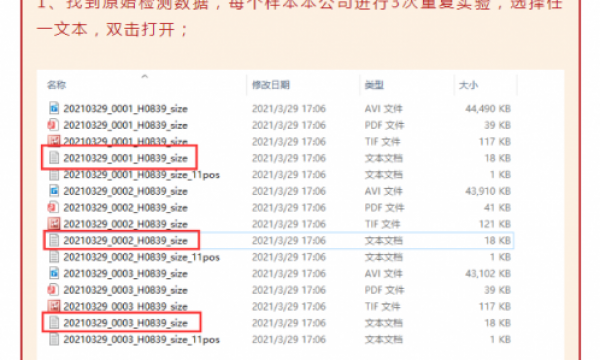
Task: Click the AVI file icon for 20210329_0001_H0839_size
Action: [54, 108]
